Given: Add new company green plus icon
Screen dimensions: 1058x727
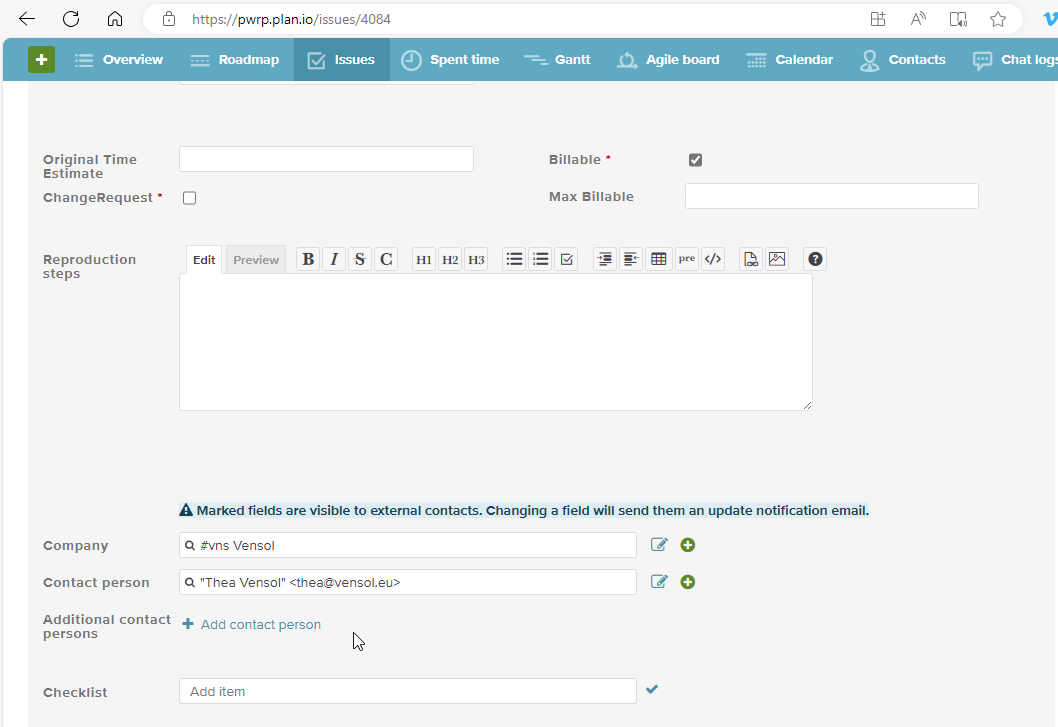Looking at the screenshot, I should tap(688, 545).
